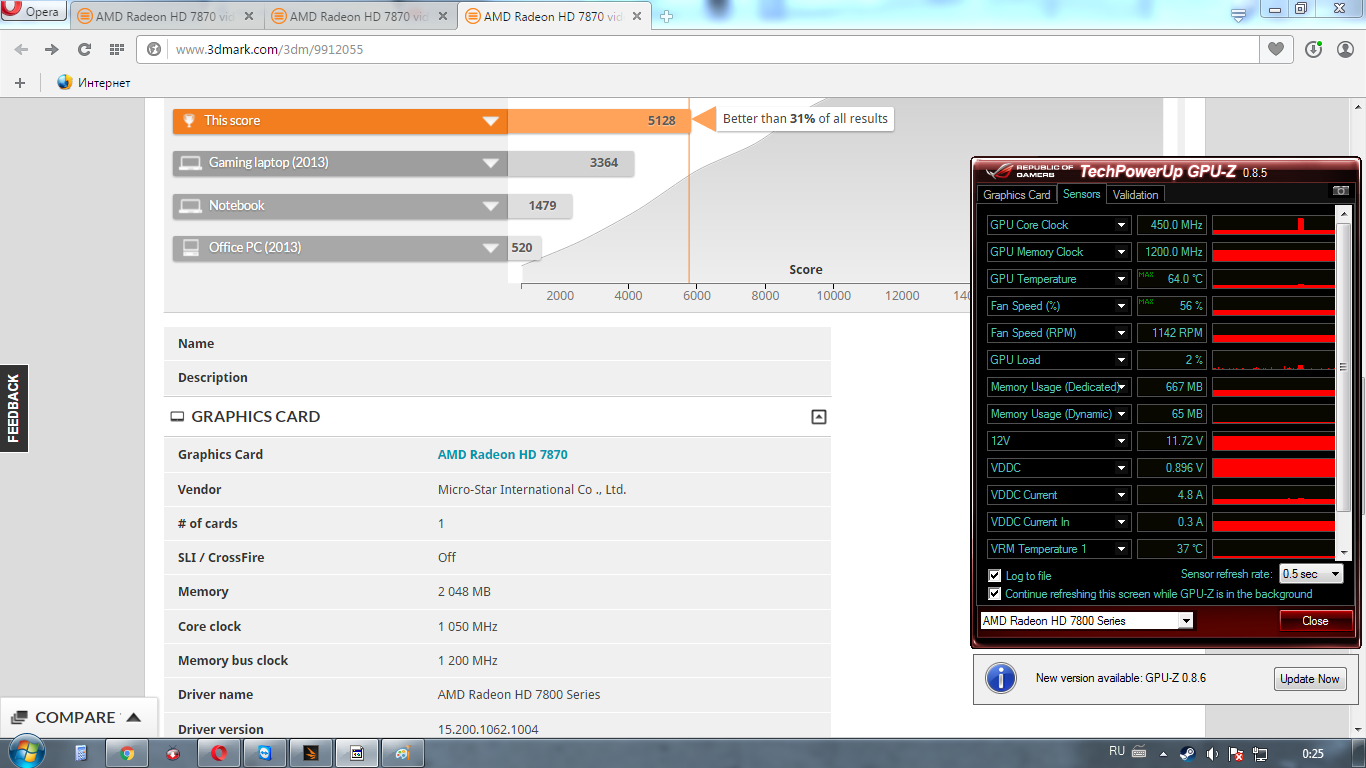Add page to bookmarks with the heart icon
The image size is (1366, 768).
pos(1276,49)
